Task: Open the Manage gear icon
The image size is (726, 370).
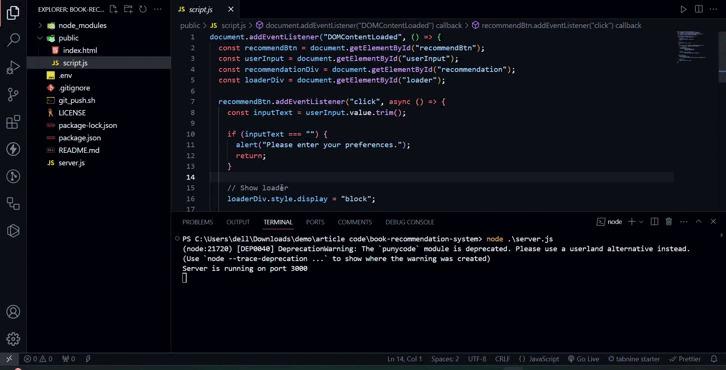Action: tap(13, 339)
